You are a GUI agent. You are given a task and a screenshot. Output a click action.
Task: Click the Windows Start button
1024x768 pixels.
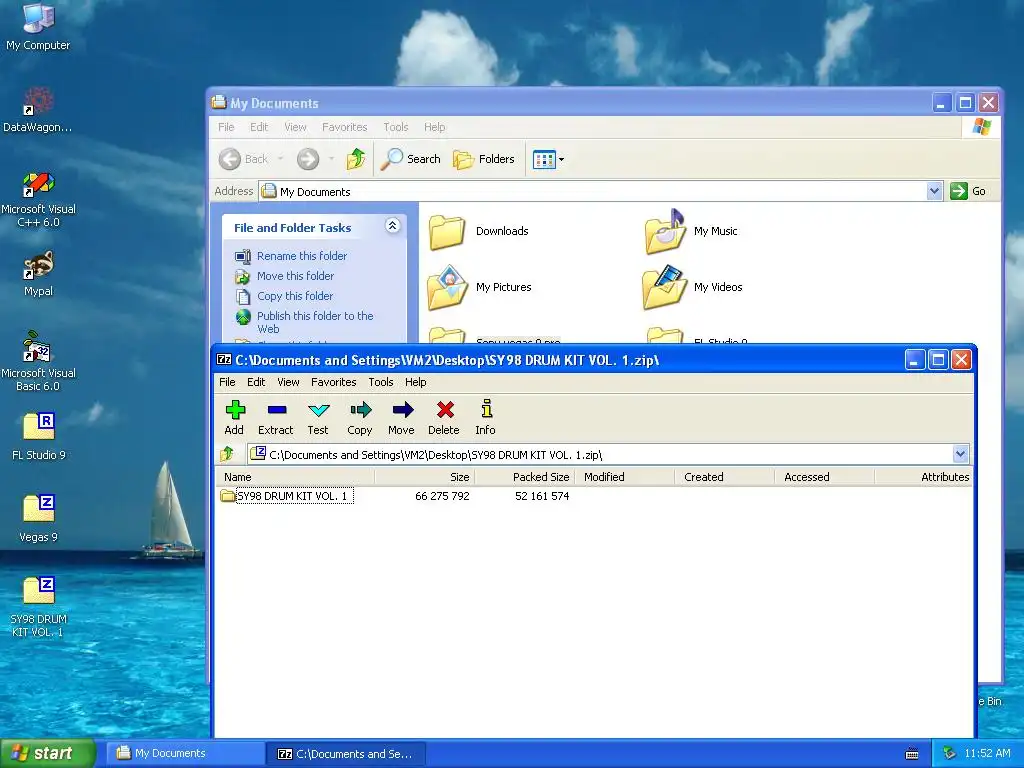coord(47,754)
